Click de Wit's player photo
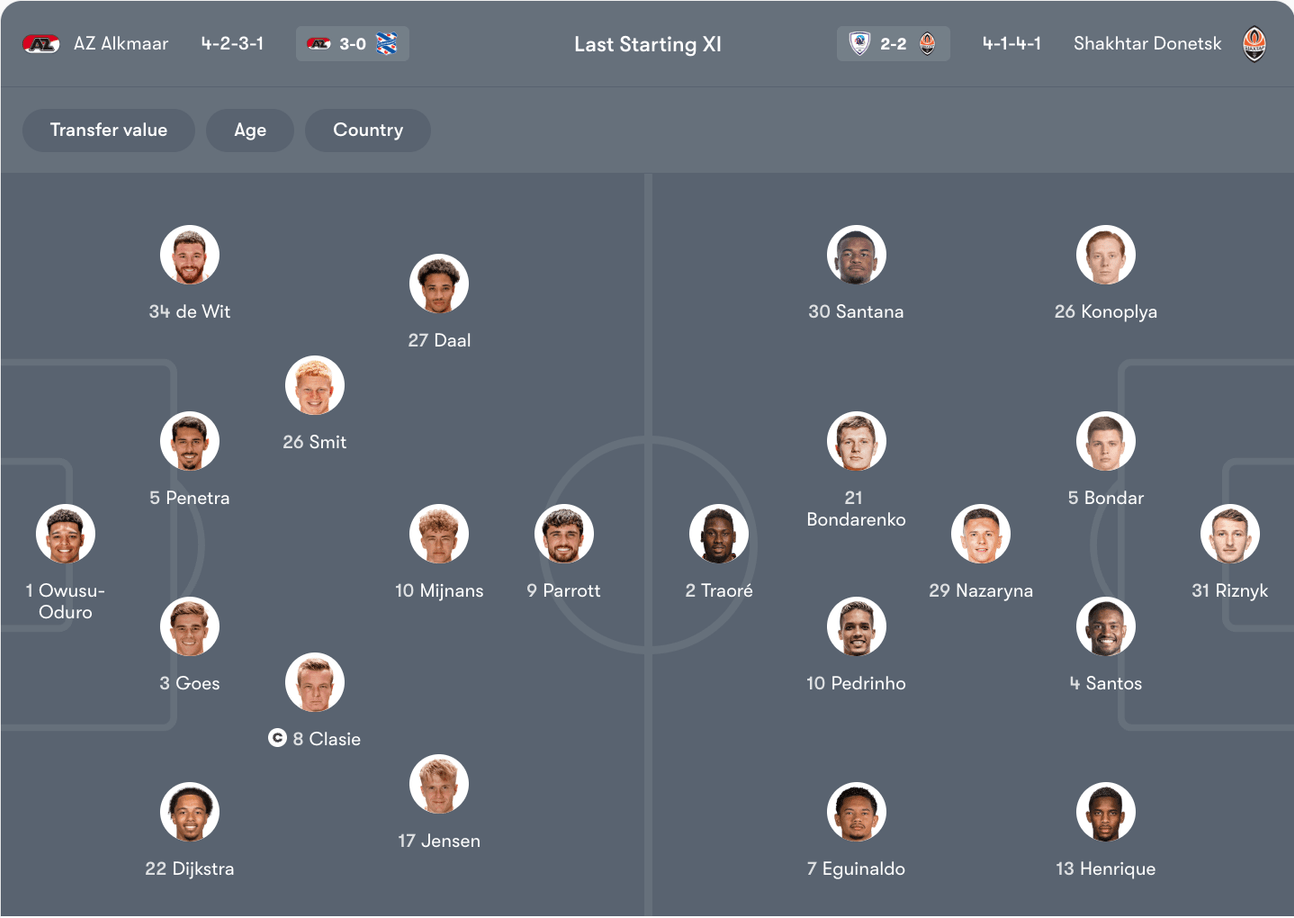This screenshot has height=918, width=1294. coord(190,255)
